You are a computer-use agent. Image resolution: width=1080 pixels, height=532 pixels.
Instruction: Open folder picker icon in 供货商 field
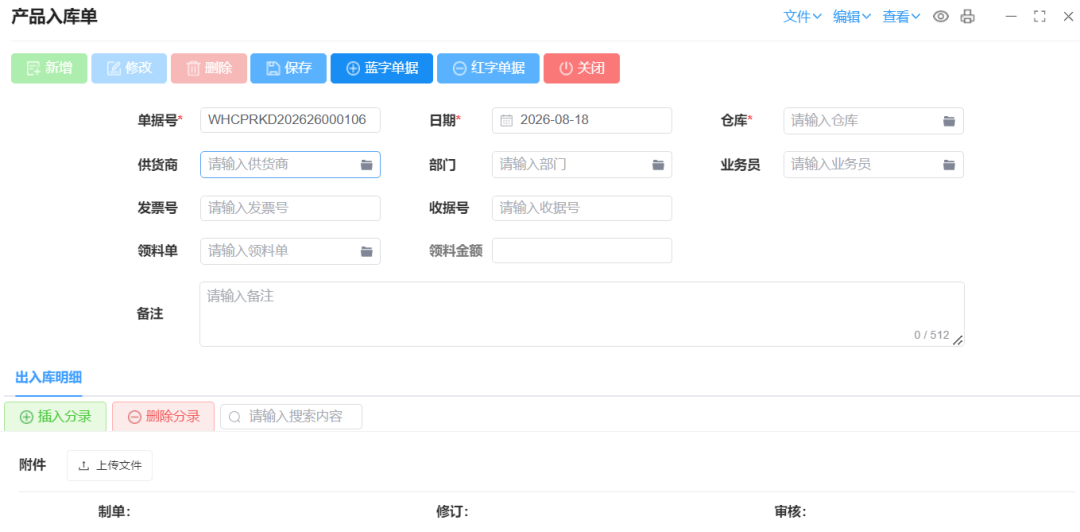366,165
